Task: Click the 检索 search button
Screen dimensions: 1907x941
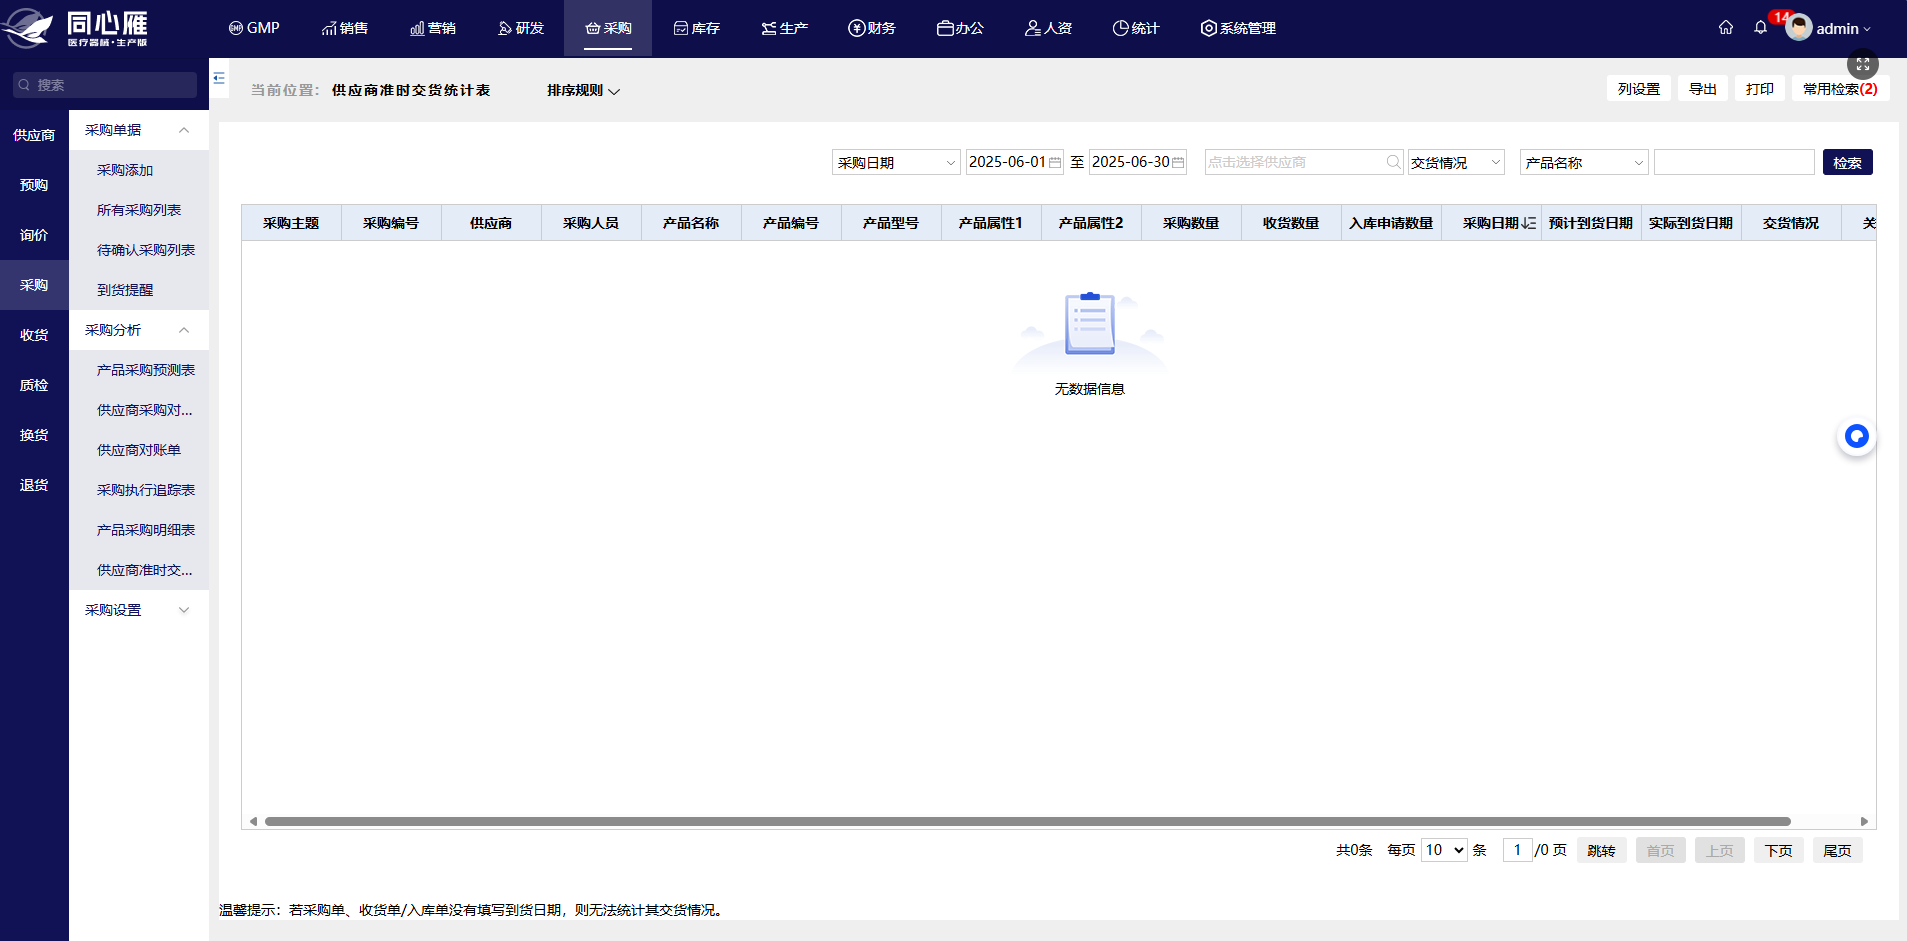Action: (x=1847, y=162)
